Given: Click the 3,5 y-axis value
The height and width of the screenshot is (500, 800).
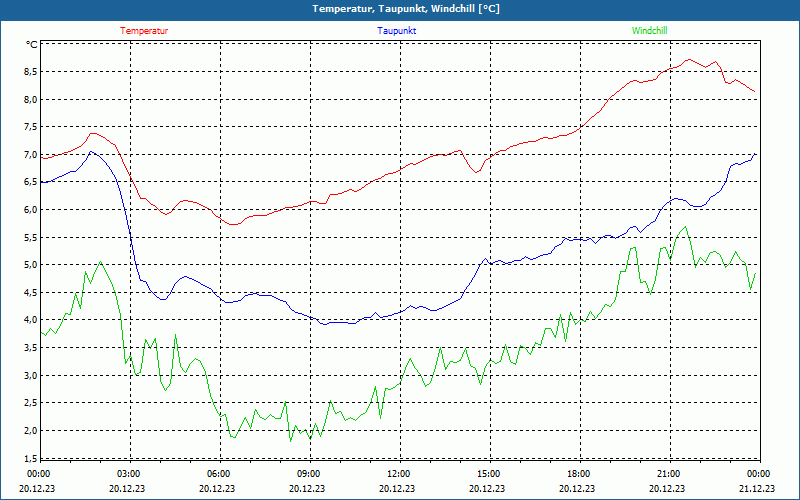Looking at the screenshot, I should (31, 348).
